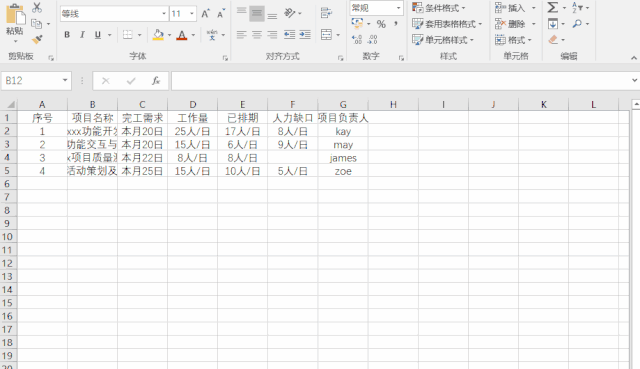Open the 字体 dialog launcher

coord(225,58)
